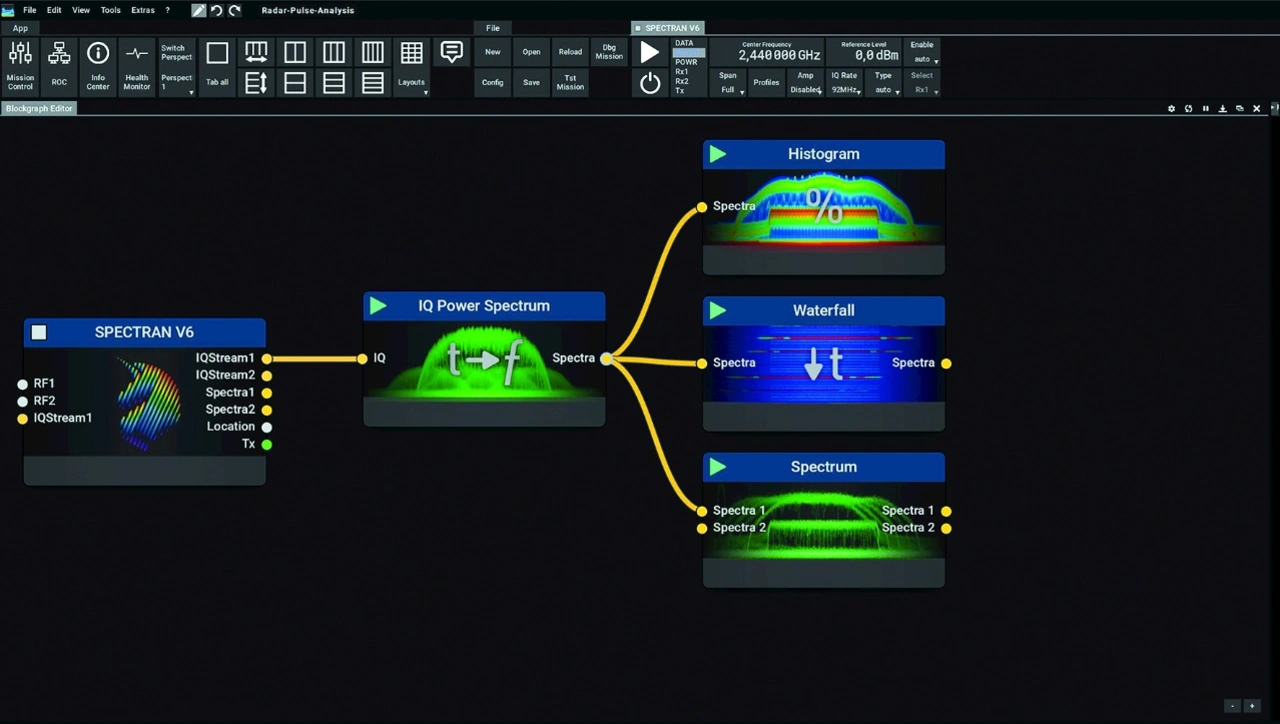Open the Tools menu
Screen dimensions: 1280x724
pos(110,10)
